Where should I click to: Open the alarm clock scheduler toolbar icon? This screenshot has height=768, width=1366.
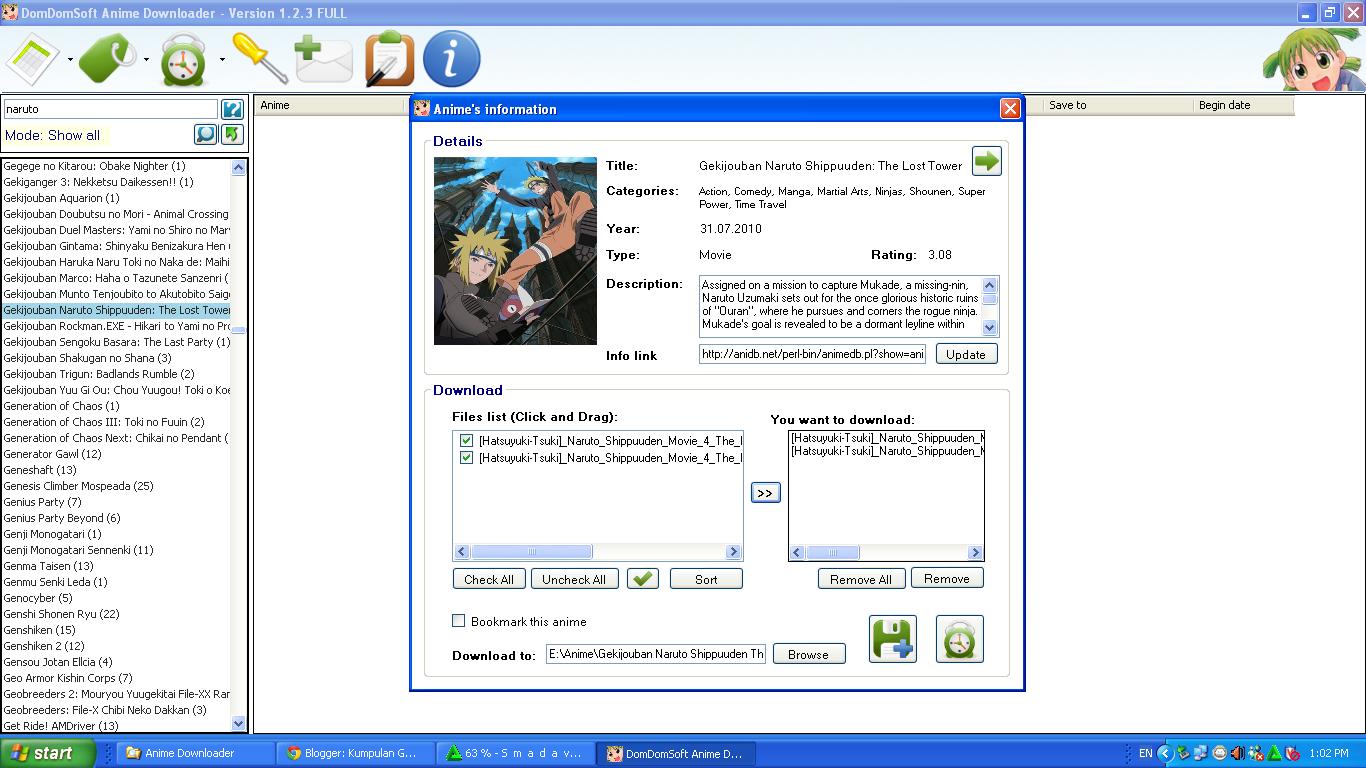(184, 60)
